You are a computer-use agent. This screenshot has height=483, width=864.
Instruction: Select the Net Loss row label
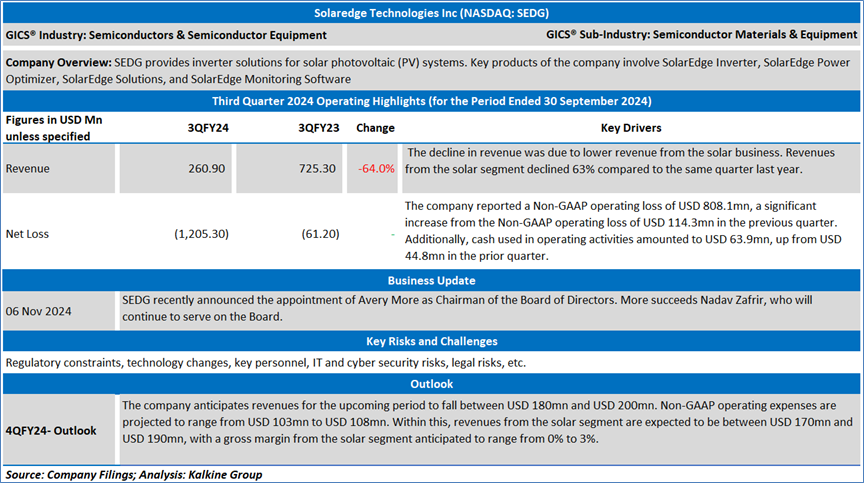click(x=27, y=234)
